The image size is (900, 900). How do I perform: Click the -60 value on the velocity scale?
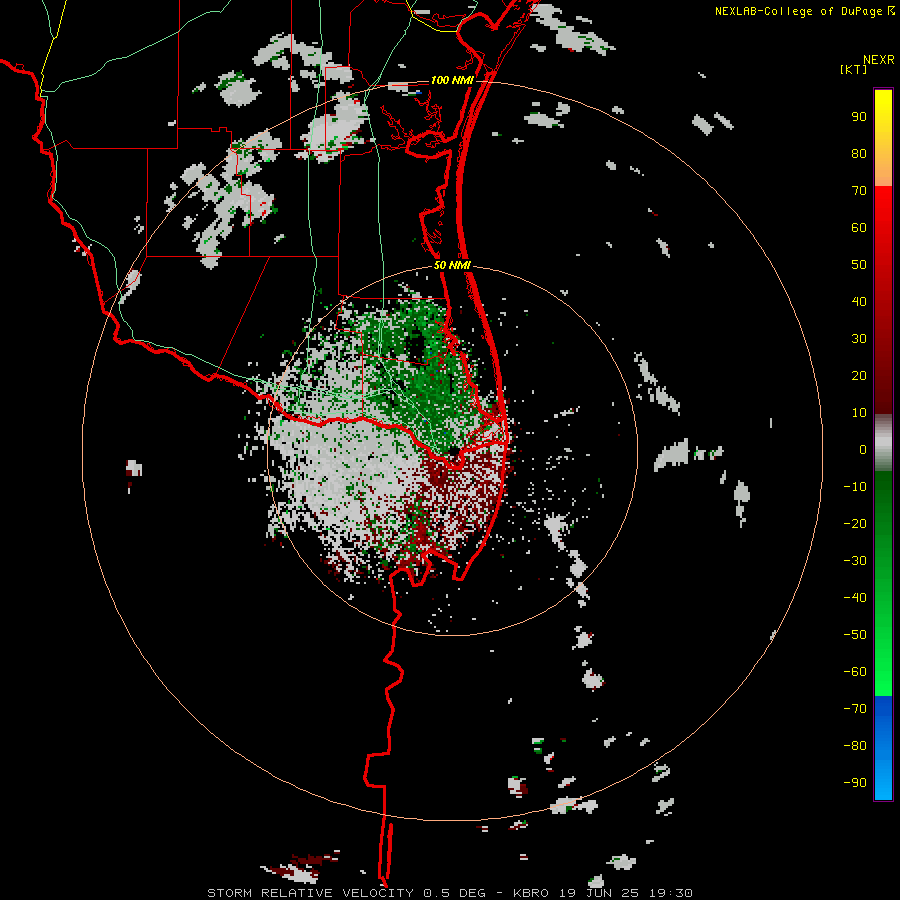855,672
